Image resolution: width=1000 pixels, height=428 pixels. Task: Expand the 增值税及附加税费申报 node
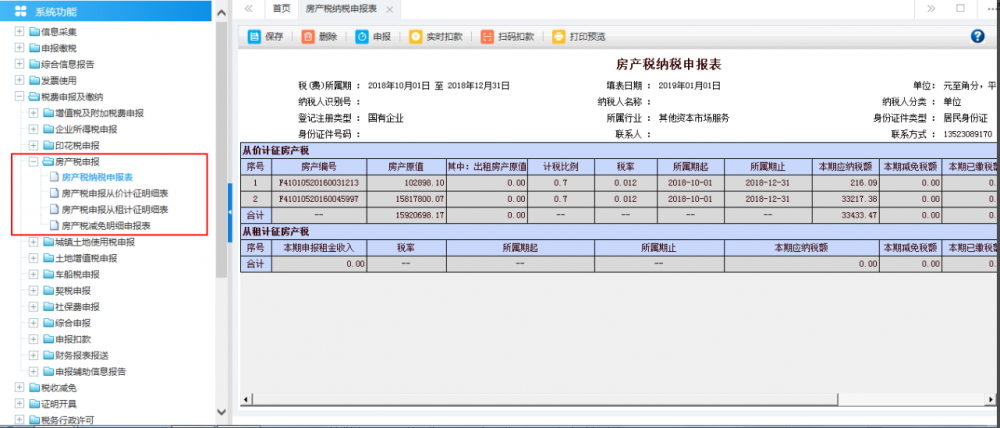pos(33,113)
